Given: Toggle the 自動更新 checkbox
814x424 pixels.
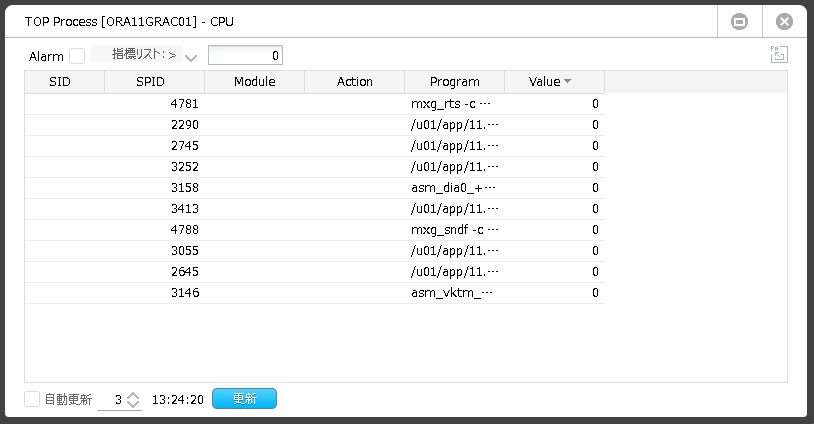Looking at the screenshot, I should 32,399.
